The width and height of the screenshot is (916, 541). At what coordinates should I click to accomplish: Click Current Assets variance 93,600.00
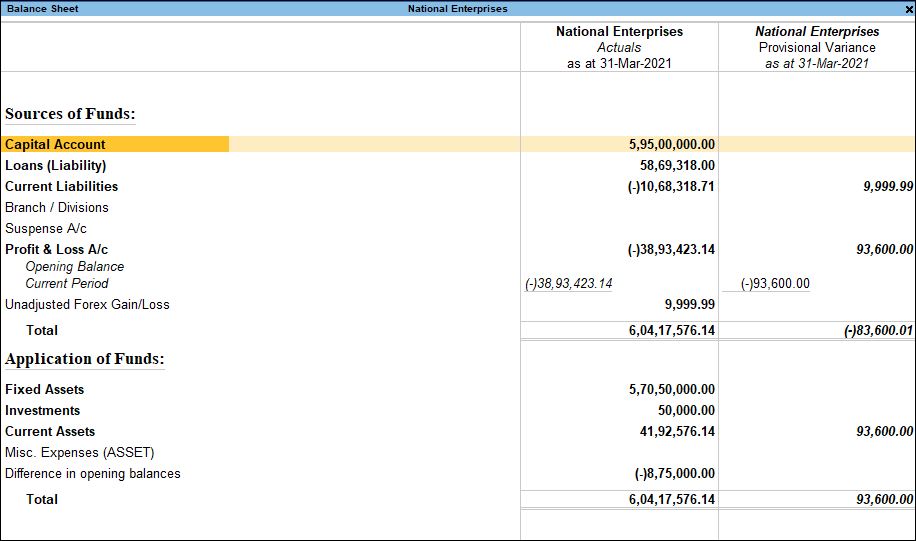tap(884, 431)
